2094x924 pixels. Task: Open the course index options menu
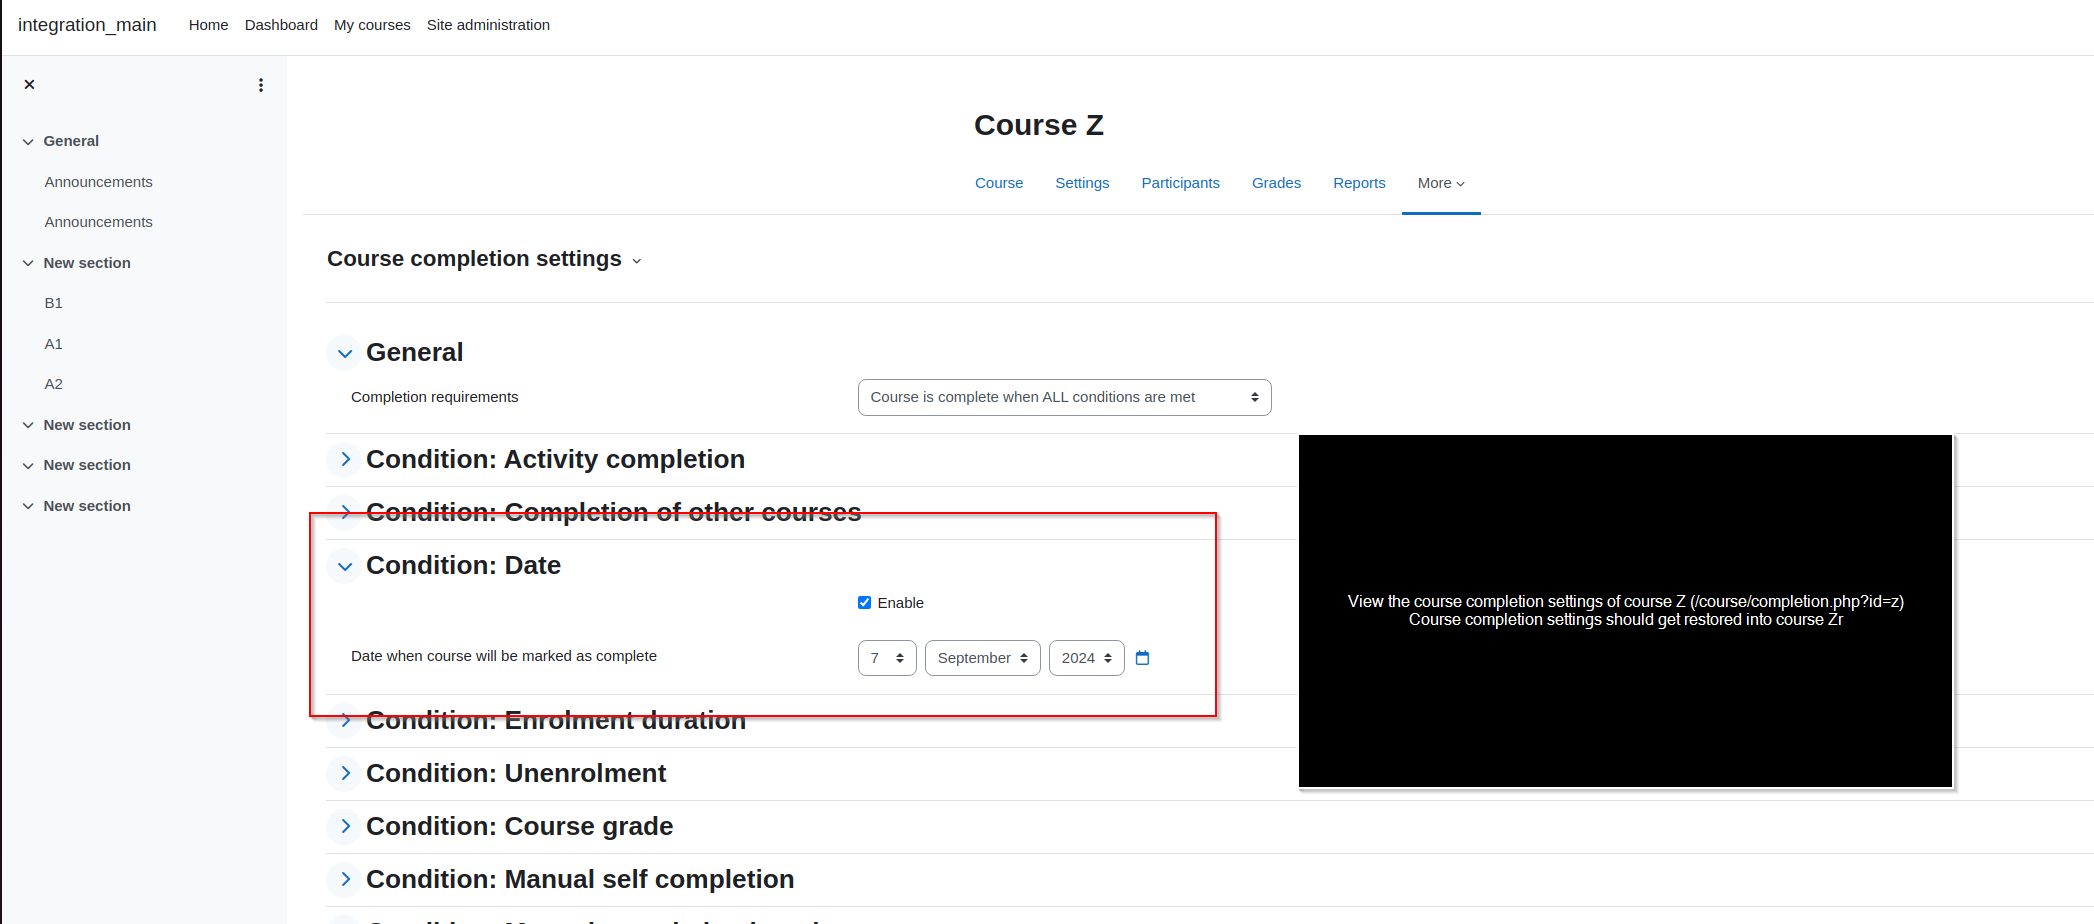[x=261, y=85]
